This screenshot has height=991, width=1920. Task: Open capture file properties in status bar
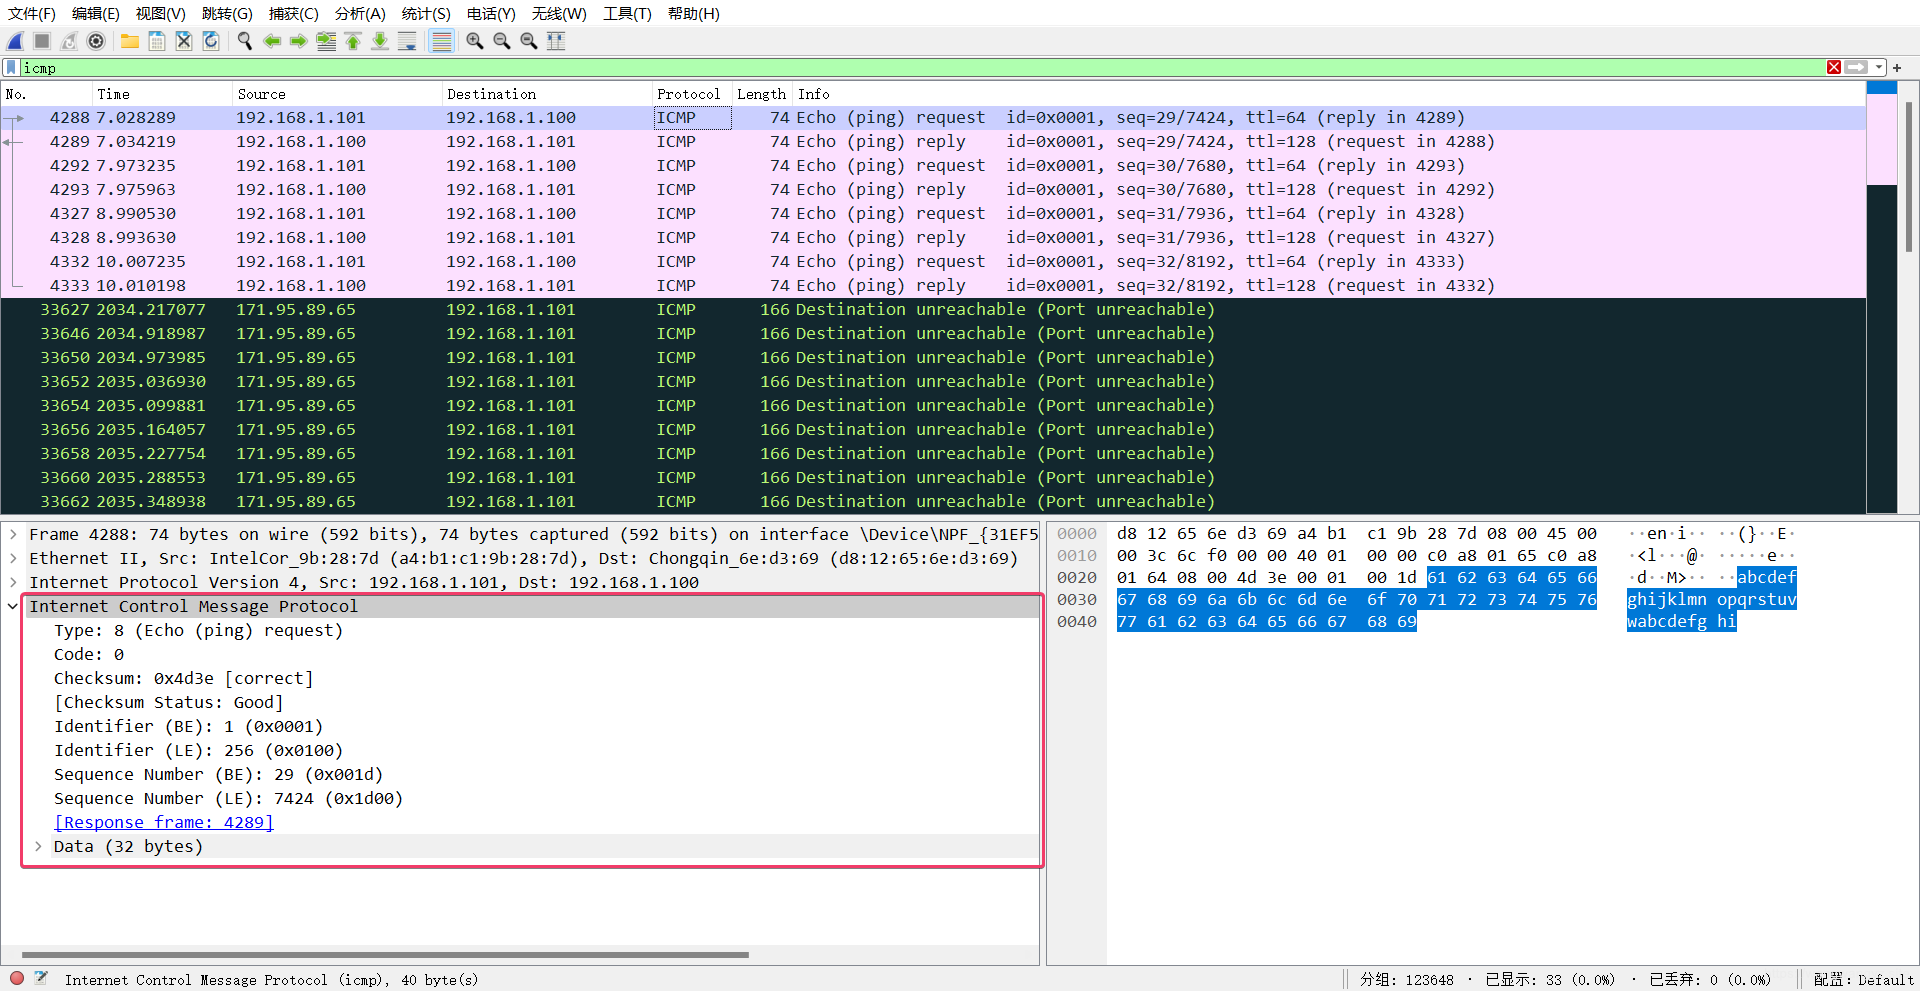(x=41, y=979)
